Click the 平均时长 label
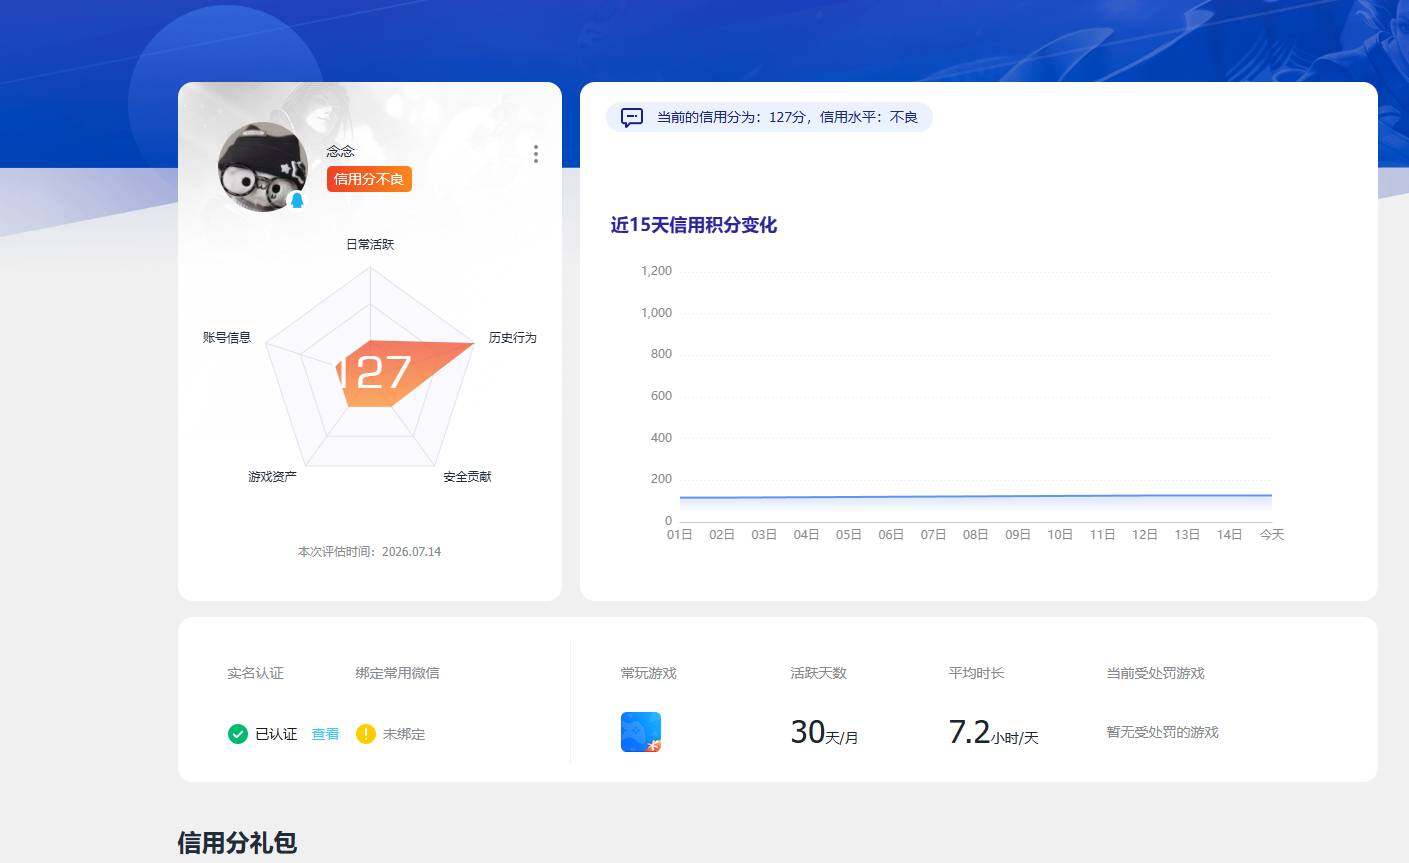 click(976, 673)
